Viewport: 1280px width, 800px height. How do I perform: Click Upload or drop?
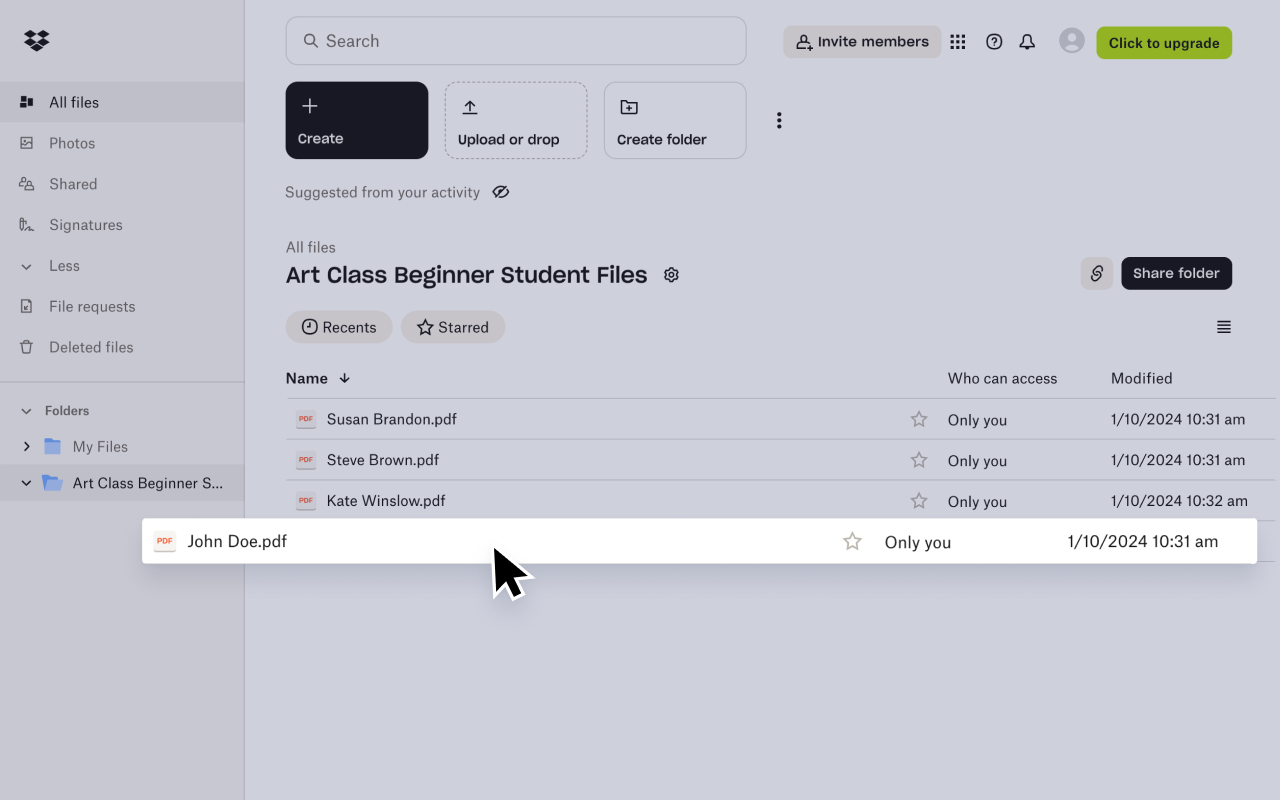[x=516, y=120]
